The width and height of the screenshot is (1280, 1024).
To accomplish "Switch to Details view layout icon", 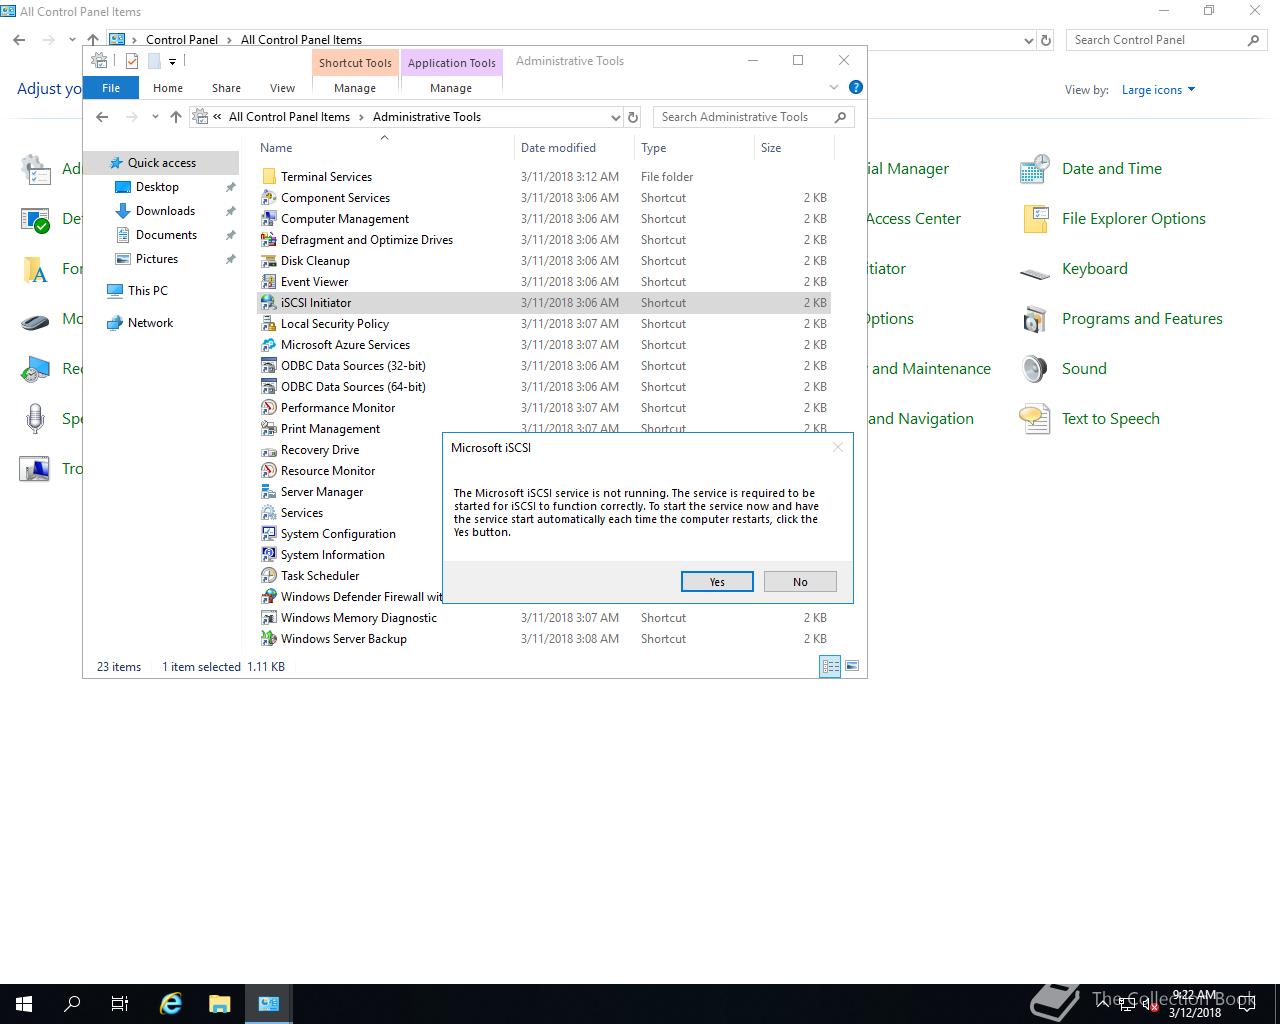I will [830, 666].
